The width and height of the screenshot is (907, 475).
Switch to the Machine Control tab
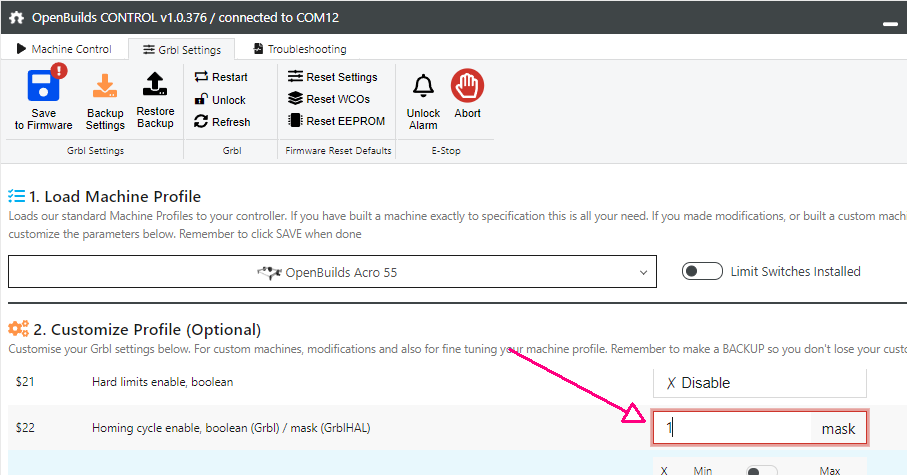click(63, 49)
